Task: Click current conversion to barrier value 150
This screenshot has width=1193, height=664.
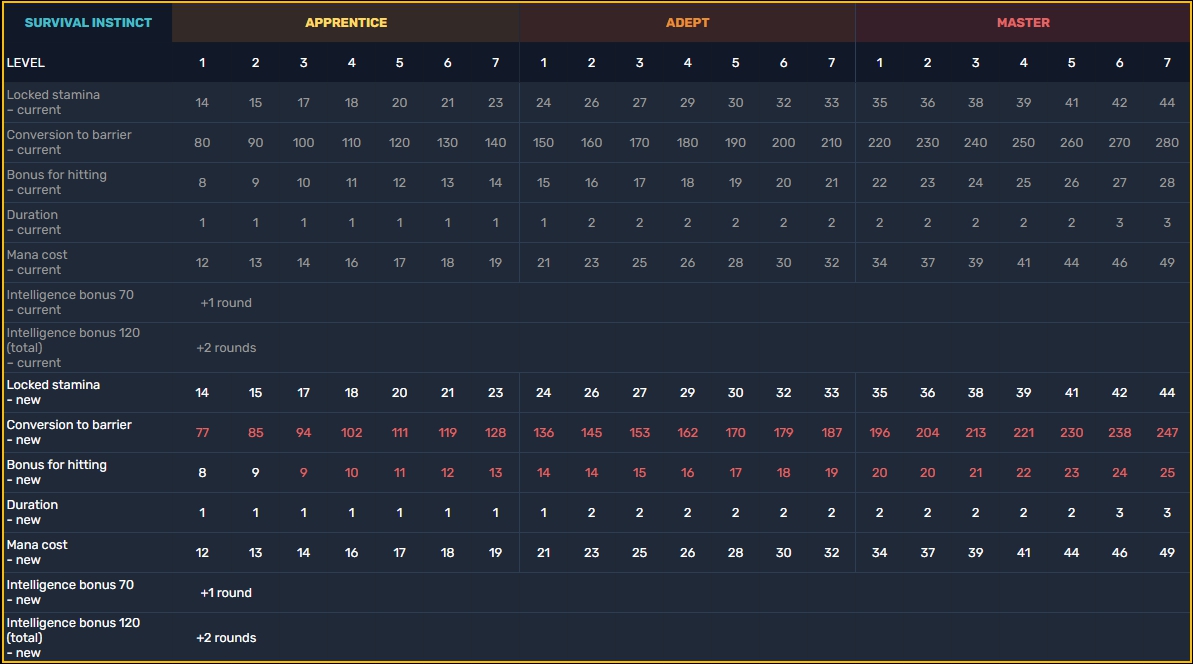Action: (x=543, y=142)
